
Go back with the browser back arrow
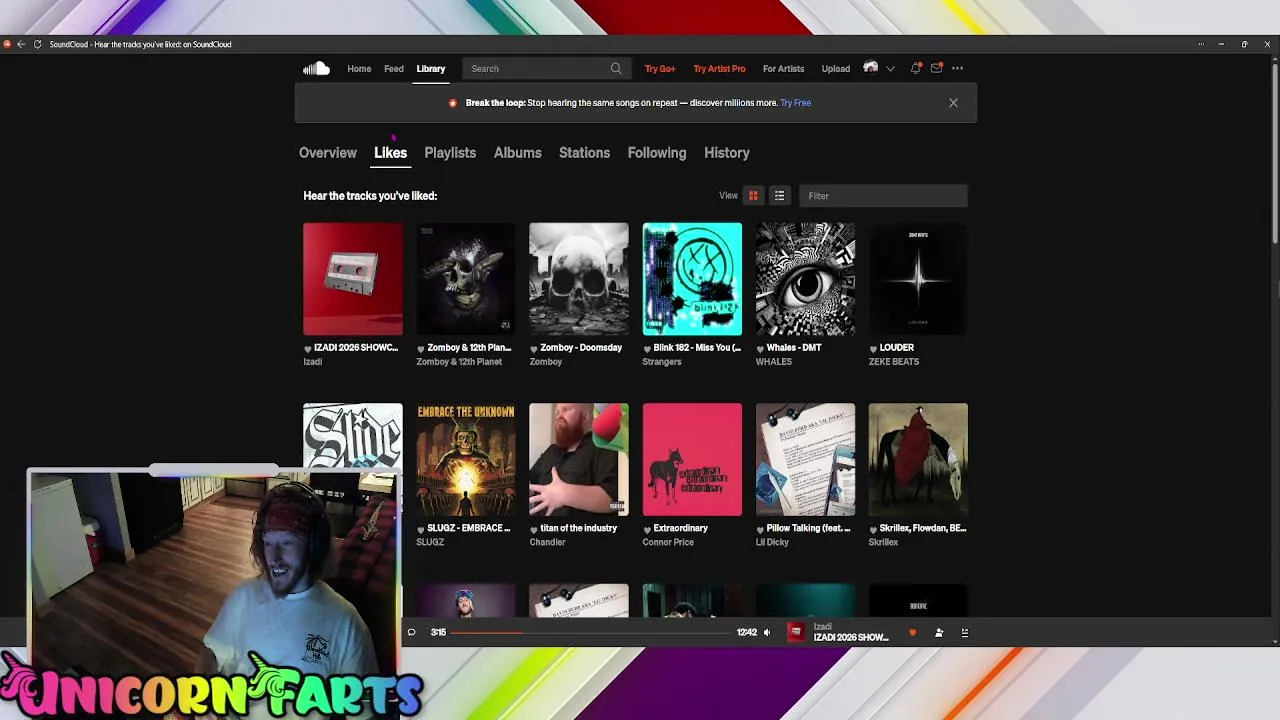click(x=21, y=44)
